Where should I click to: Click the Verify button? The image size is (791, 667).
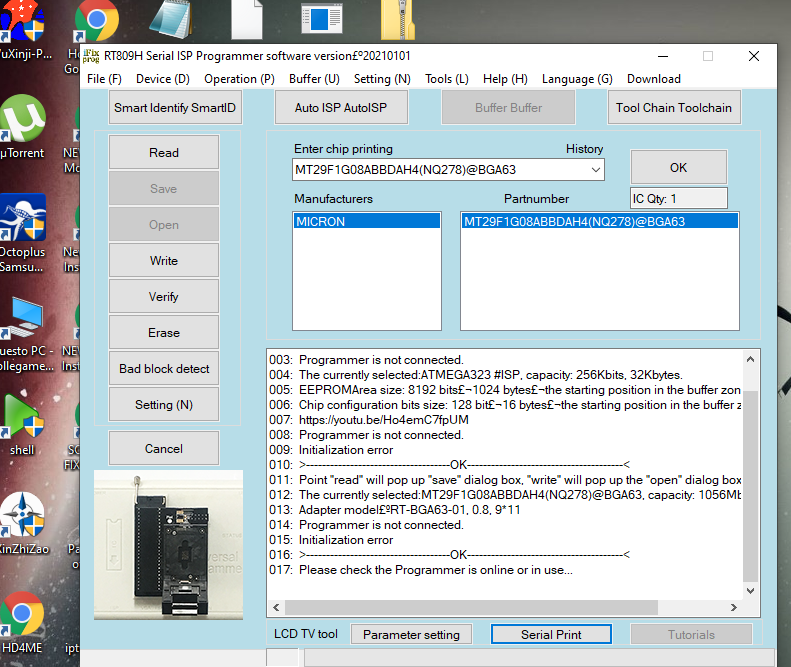(x=164, y=297)
